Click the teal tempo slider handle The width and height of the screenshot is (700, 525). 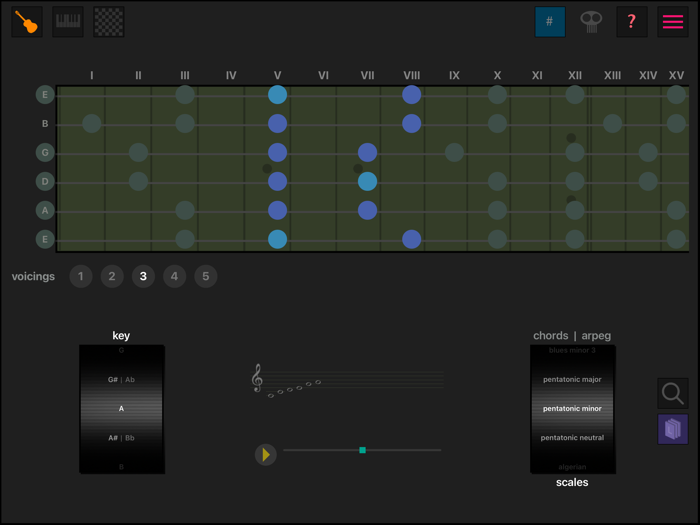pos(362,450)
